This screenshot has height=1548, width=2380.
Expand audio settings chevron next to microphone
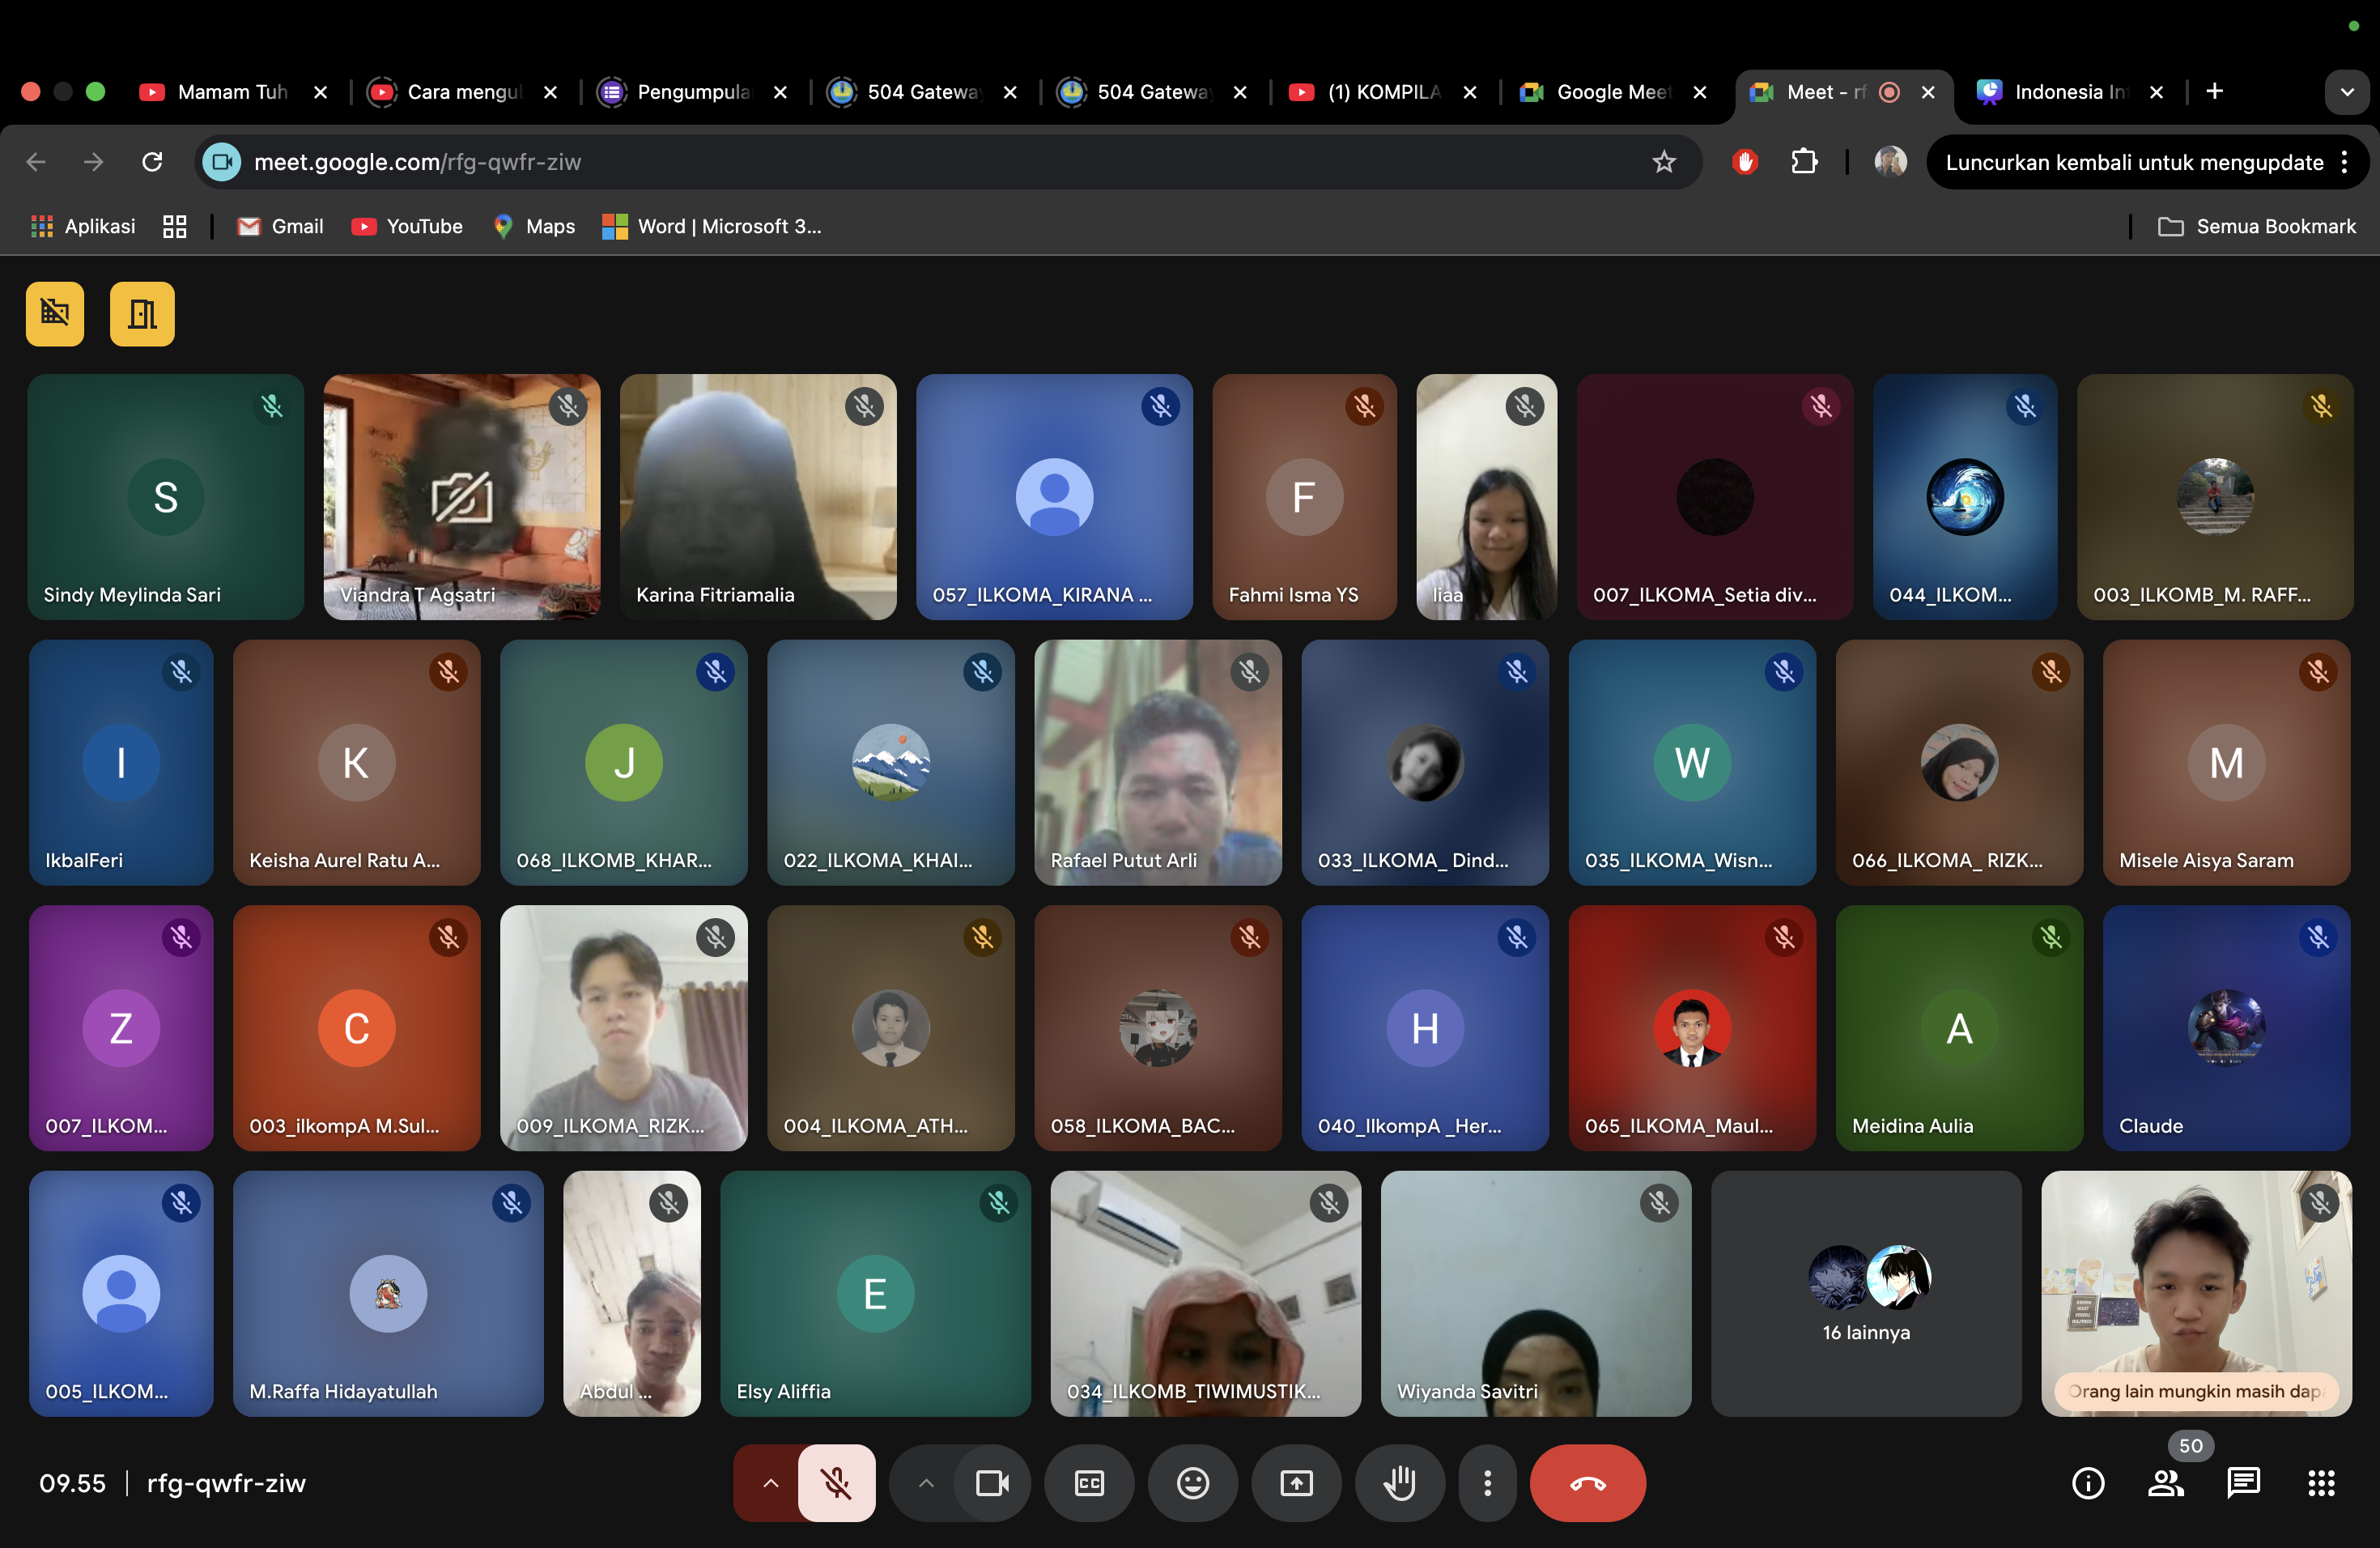770,1483
